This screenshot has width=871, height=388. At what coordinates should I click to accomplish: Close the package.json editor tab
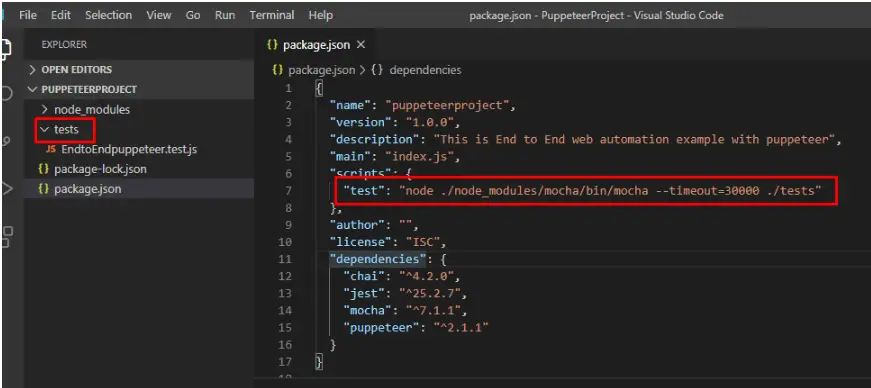point(361,45)
